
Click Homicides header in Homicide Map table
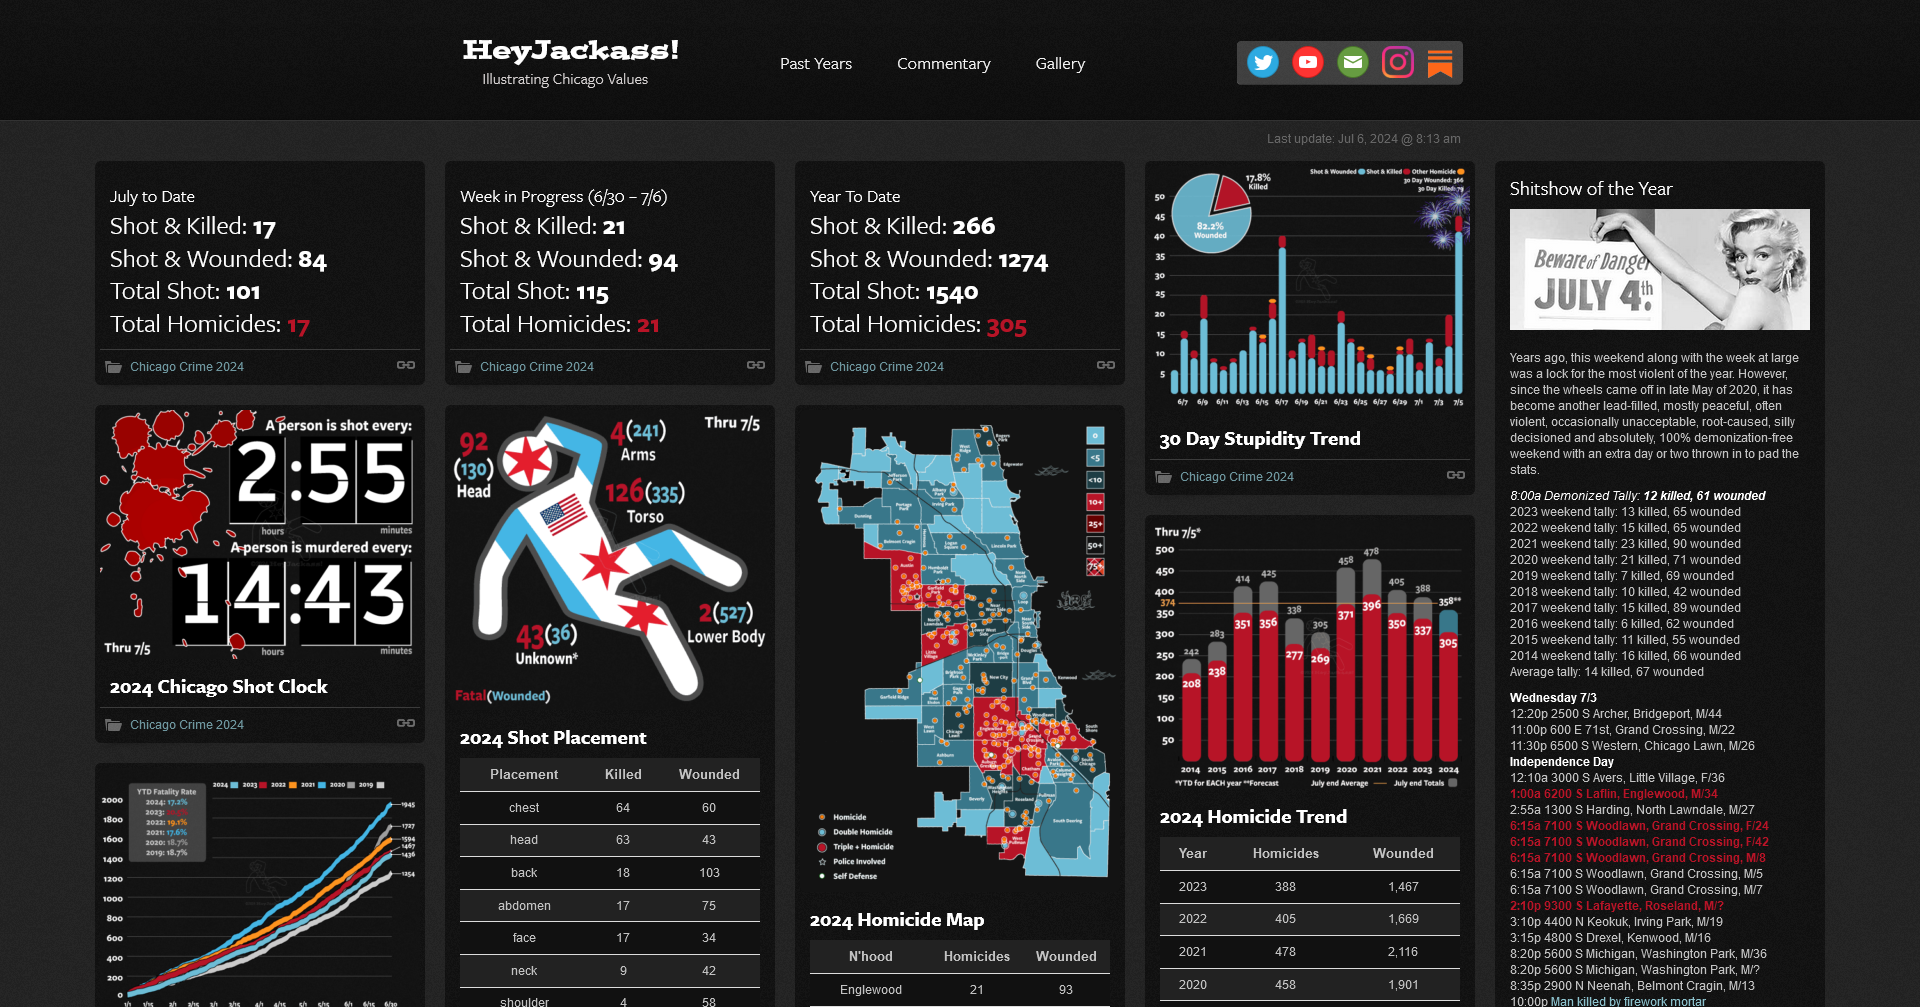pyautogui.click(x=977, y=956)
